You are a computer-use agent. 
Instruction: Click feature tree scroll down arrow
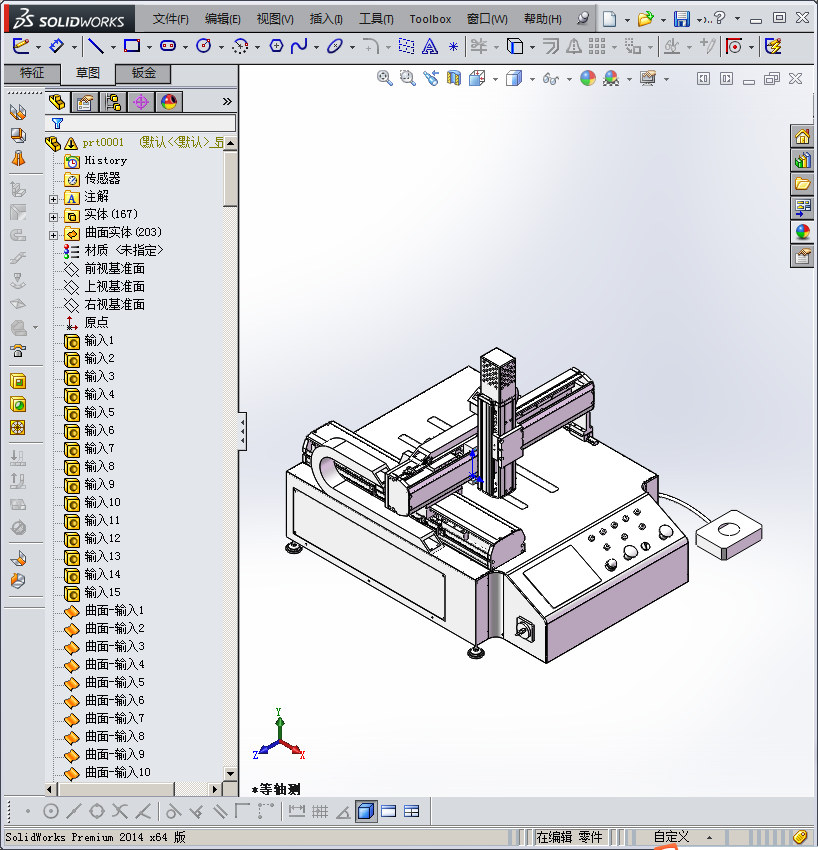point(230,774)
